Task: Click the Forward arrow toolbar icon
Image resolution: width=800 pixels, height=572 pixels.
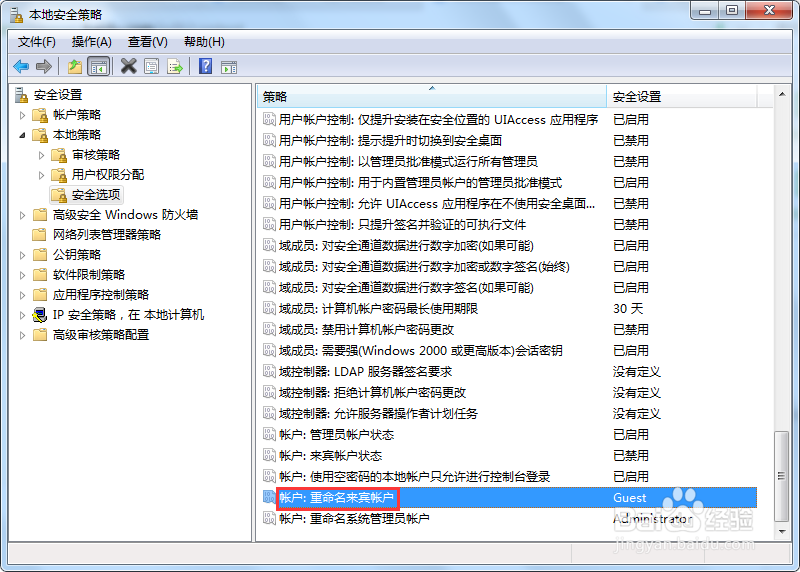Action: [x=44, y=66]
